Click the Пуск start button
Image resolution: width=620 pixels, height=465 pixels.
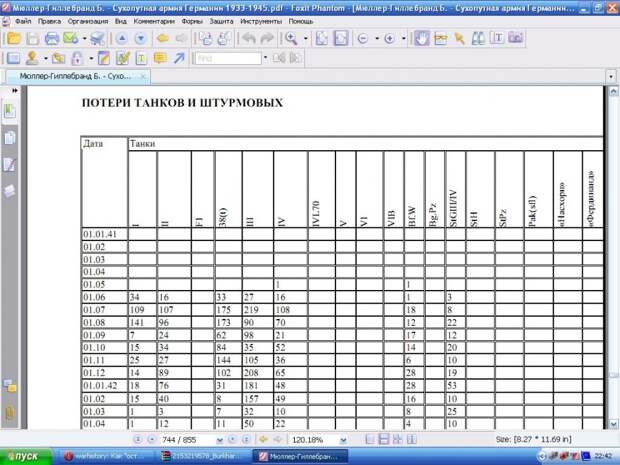26,457
